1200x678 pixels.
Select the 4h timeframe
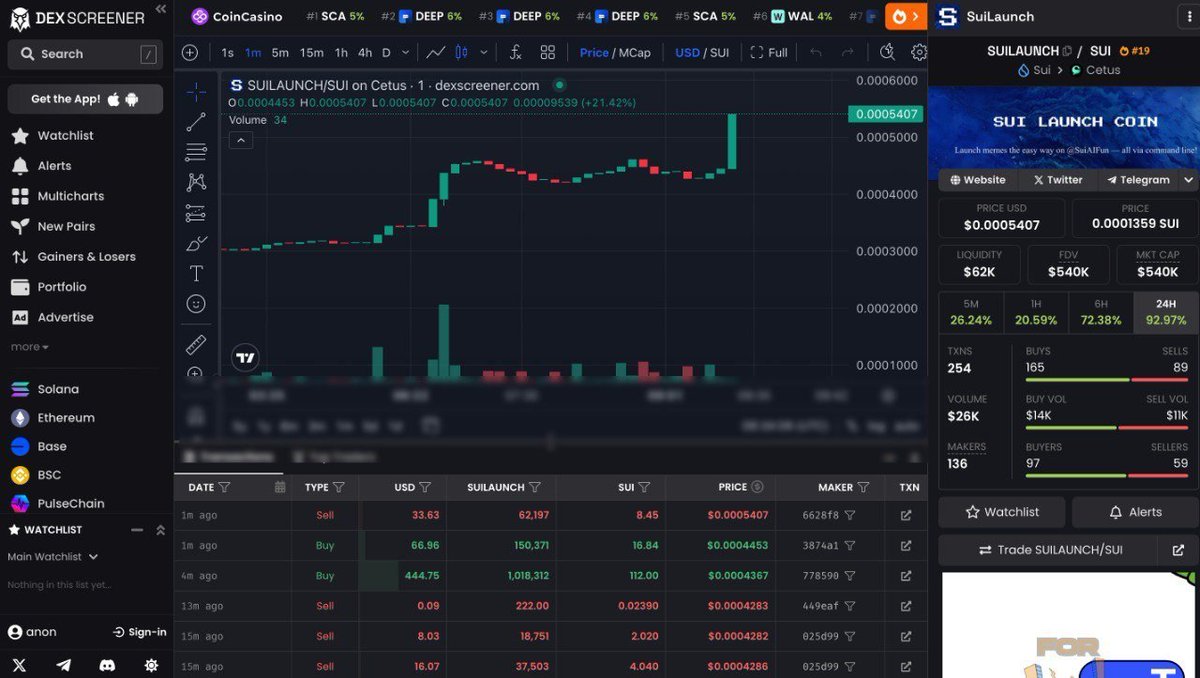pos(365,53)
